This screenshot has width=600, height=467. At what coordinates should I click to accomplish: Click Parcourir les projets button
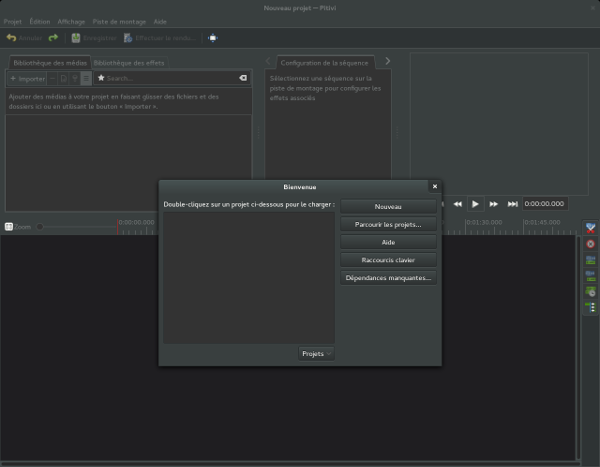[x=388, y=224]
